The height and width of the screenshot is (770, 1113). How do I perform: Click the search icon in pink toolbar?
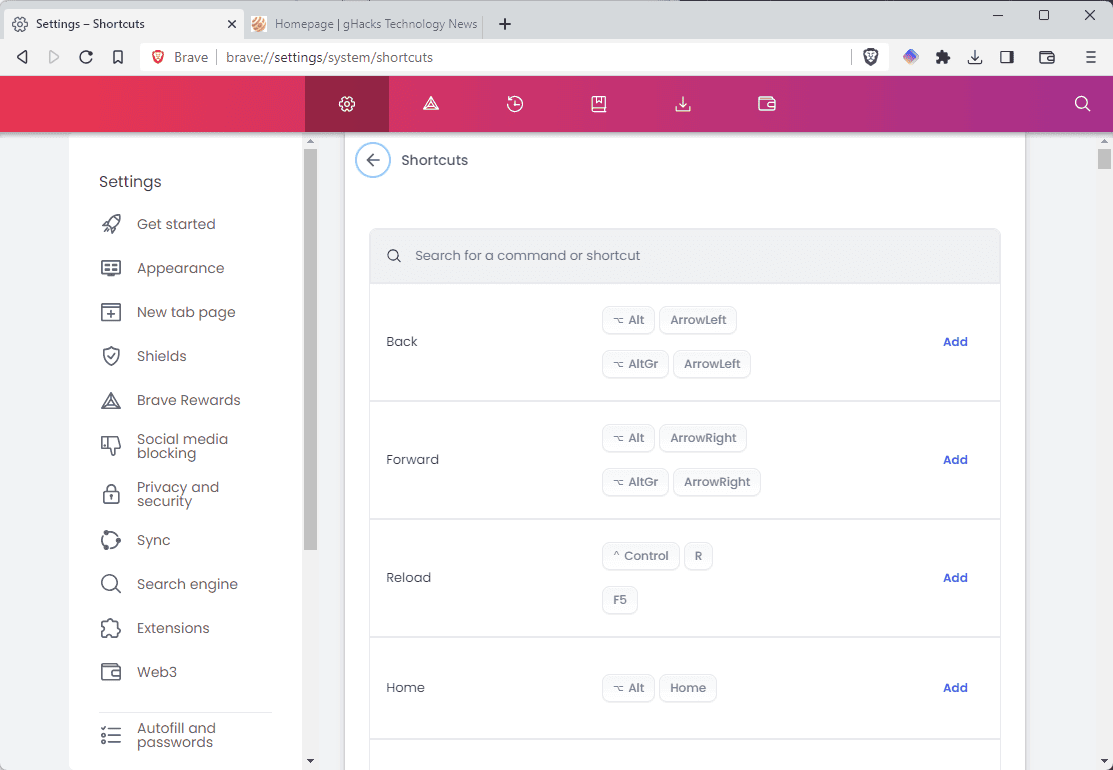click(1082, 104)
